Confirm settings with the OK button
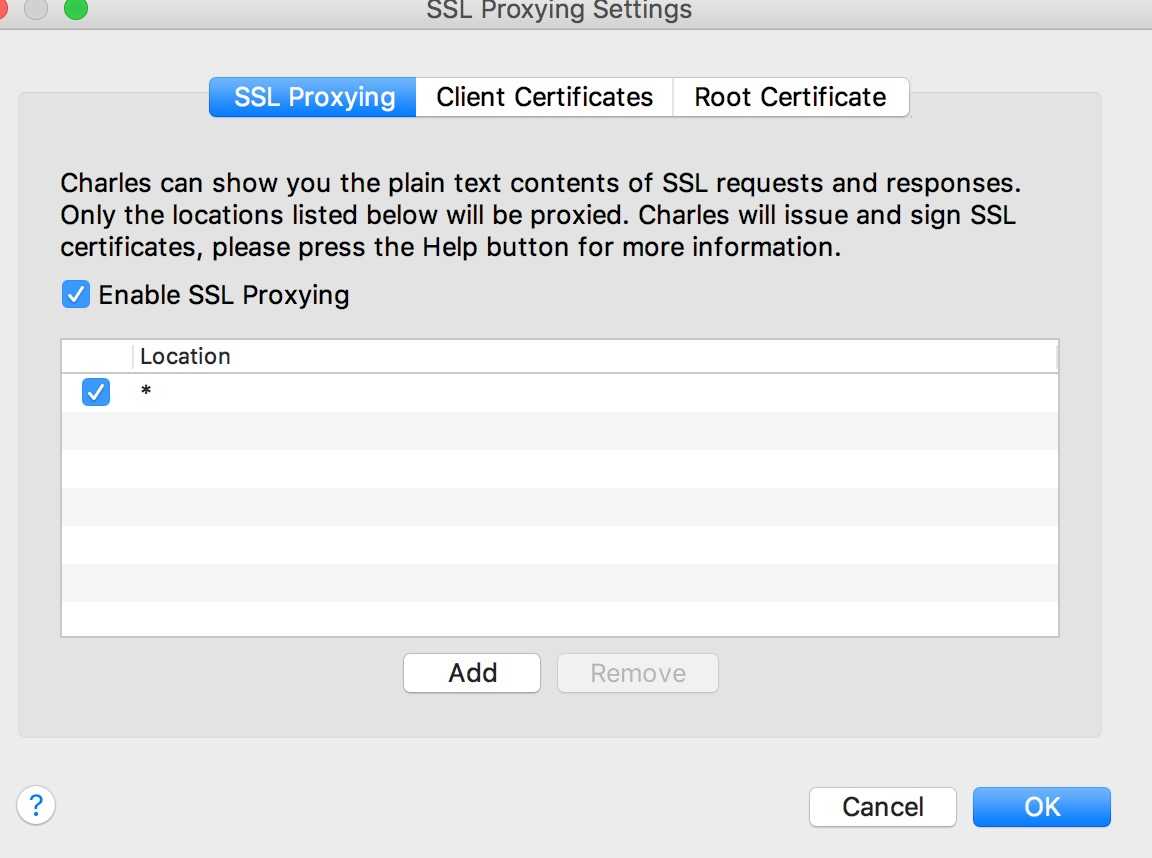 (1042, 807)
